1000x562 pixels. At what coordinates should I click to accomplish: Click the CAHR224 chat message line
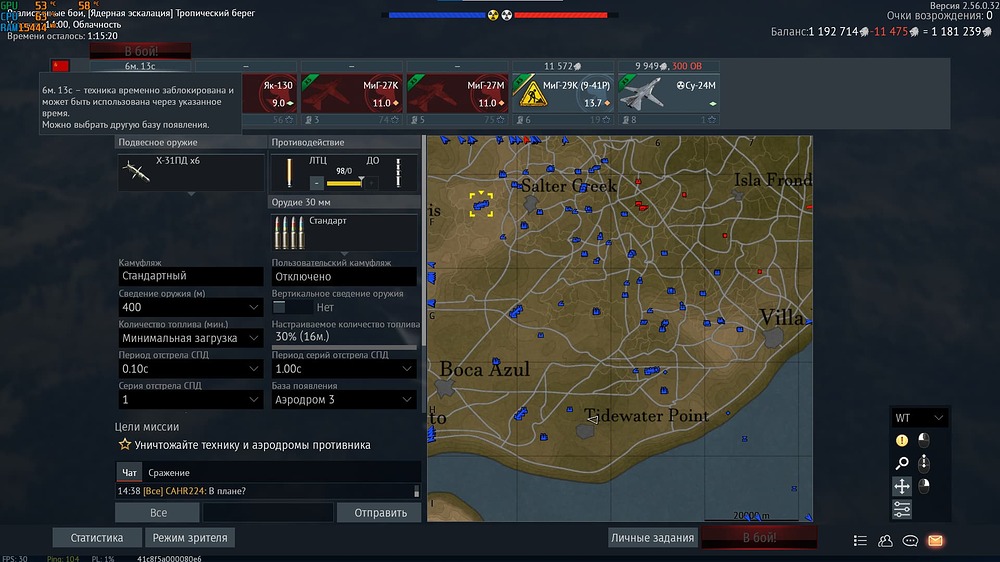point(182,491)
